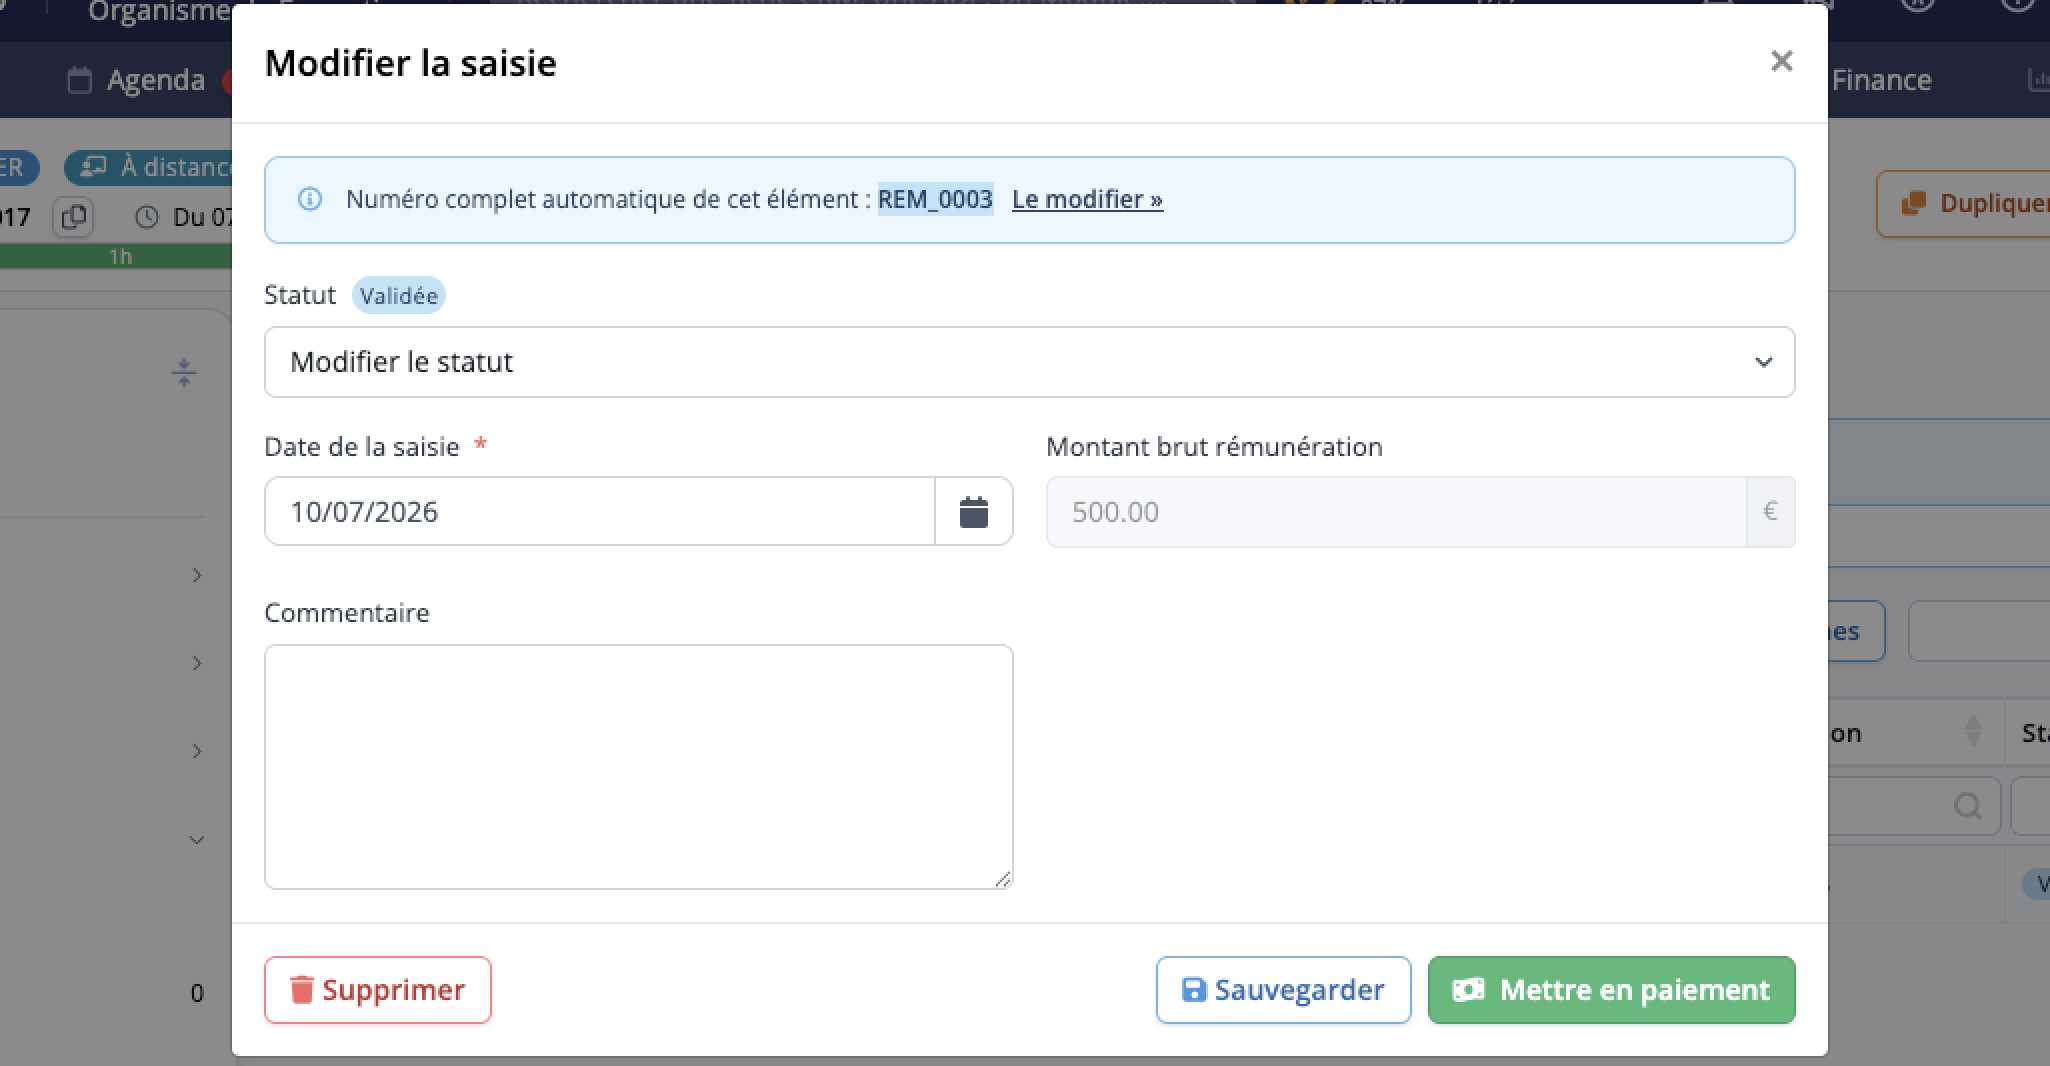The image size is (2050, 1066).
Task: Click the Sauvegarder button
Action: click(x=1283, y=990)
